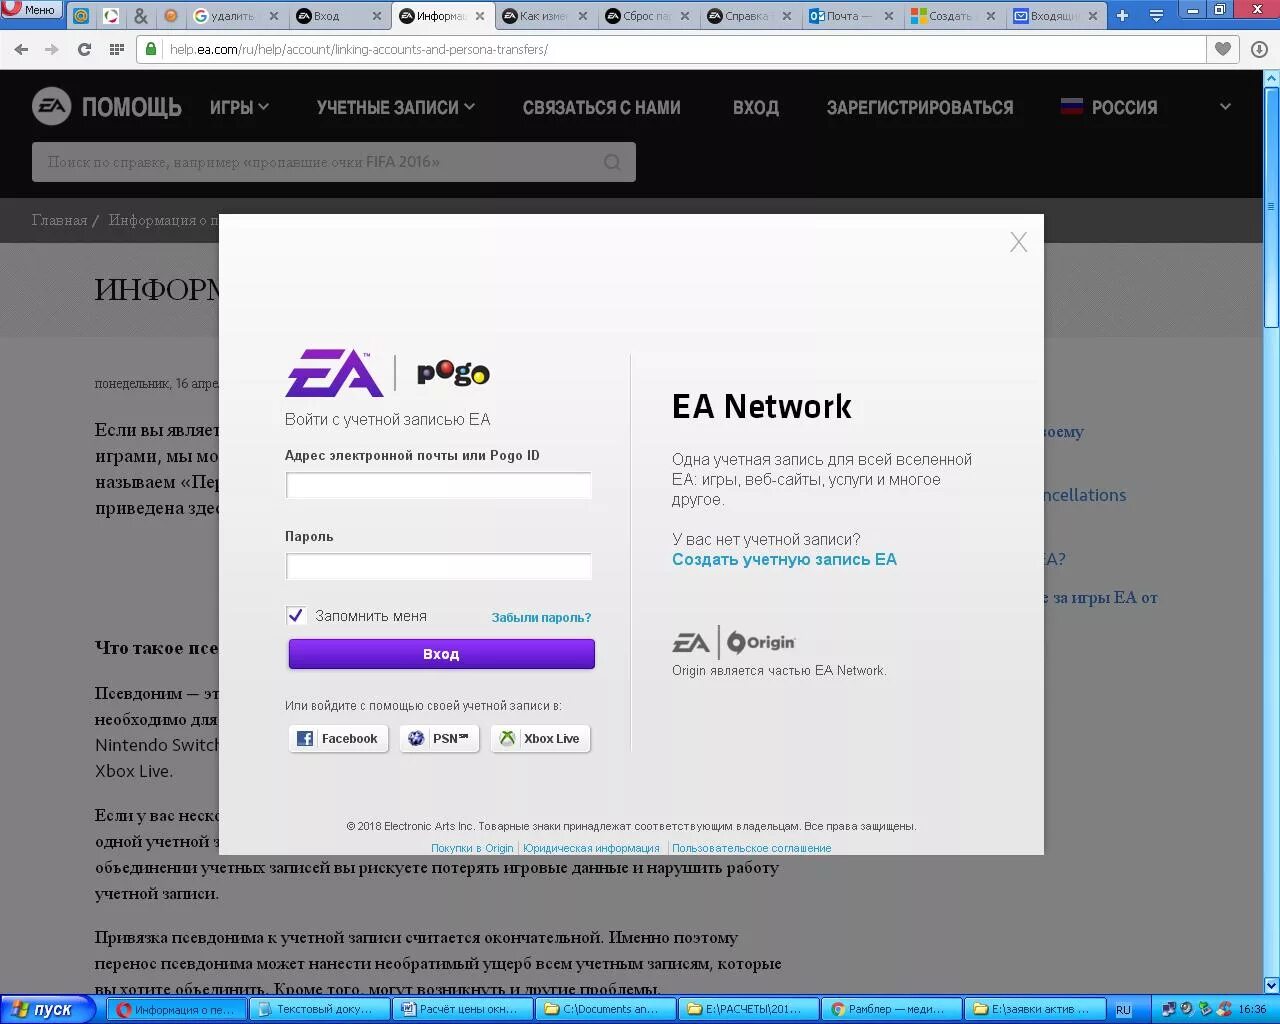1280x1024 pixels.
Task: Click ЗАРЕГИСТРИРОВАТЬСЯ in header
Action: point(919,107)
